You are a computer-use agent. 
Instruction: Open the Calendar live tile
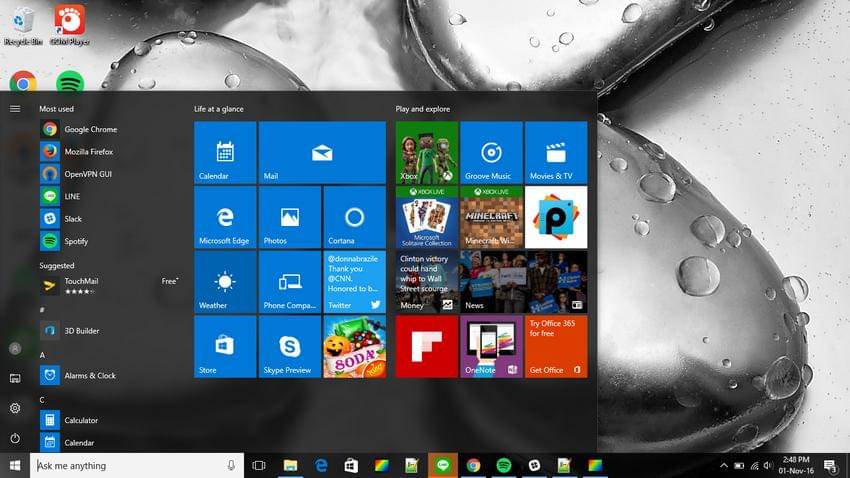click(x=225, y=152)
